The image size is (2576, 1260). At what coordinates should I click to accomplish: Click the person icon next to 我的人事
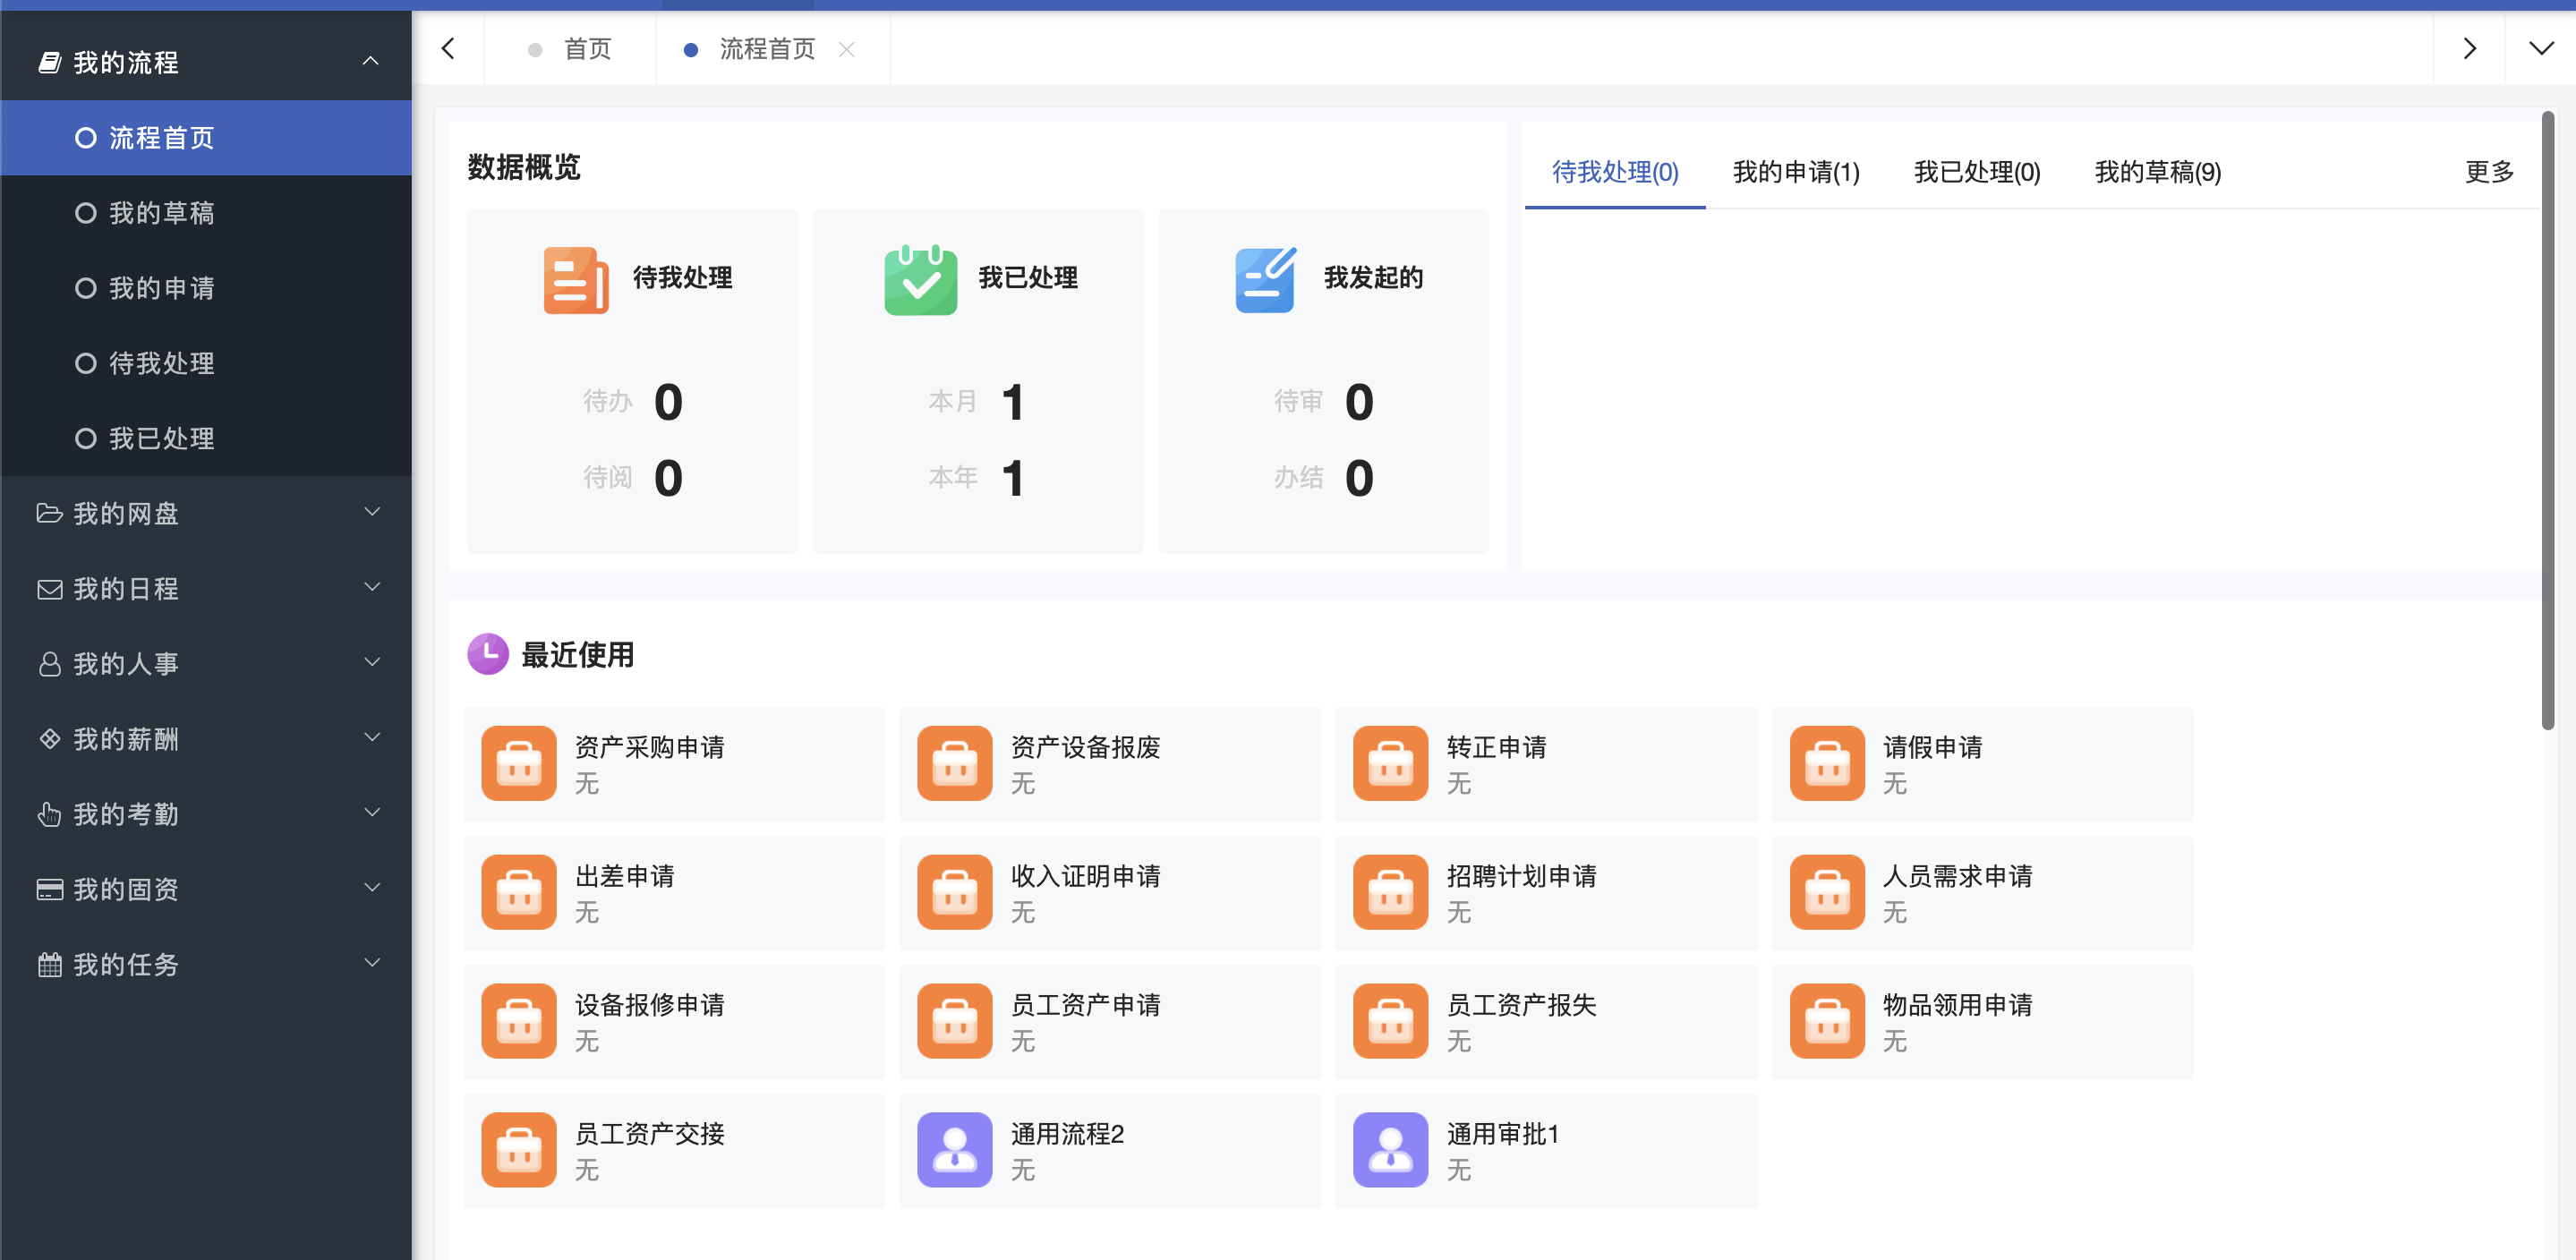pos(49,664)
